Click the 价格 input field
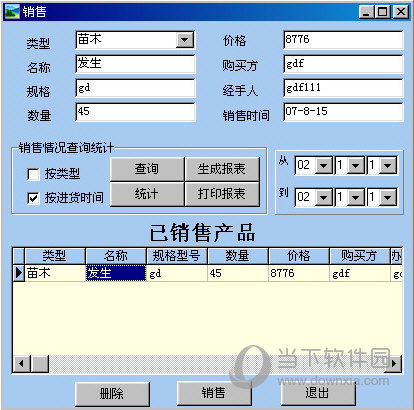This screenshot has width=414, height=410. [343, 40]
